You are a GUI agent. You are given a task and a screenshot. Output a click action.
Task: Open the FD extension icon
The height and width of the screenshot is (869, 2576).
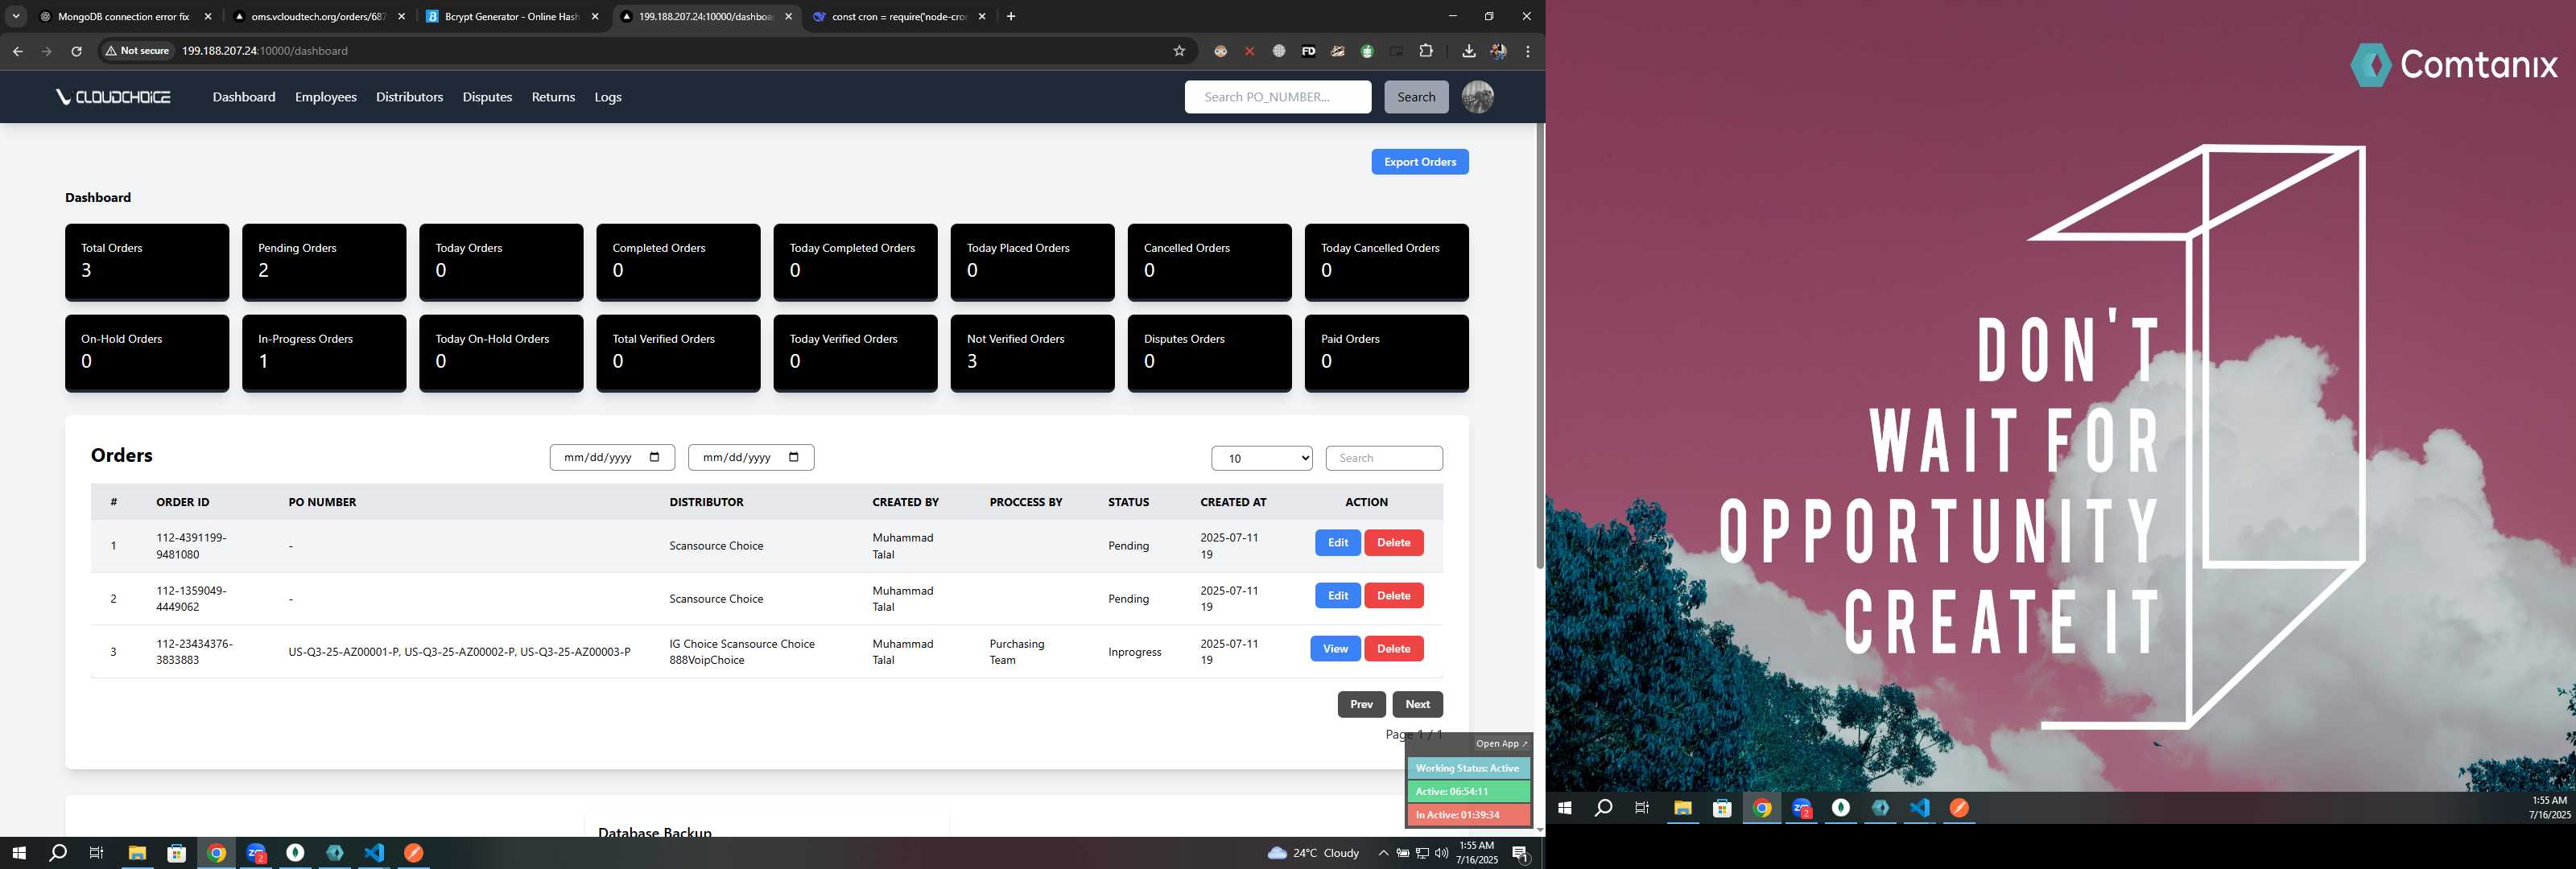click(x=1308, y=51)
